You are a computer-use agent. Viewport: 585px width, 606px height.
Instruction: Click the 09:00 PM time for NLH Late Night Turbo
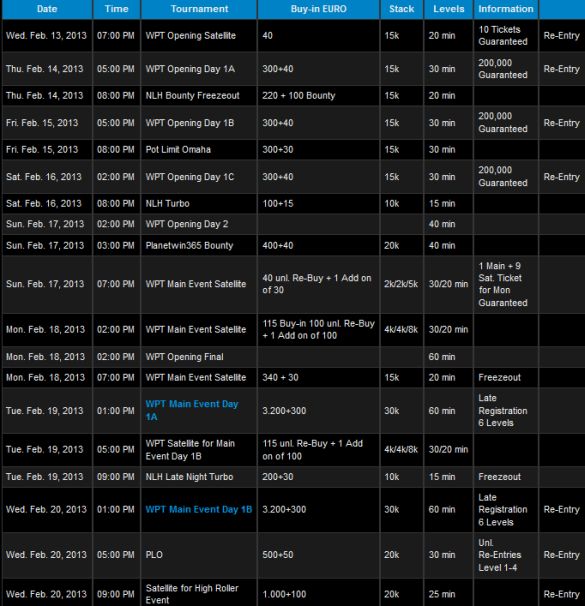(x=116, y=477)
